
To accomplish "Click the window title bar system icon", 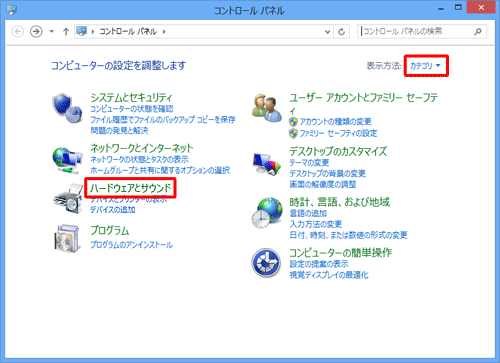I will [x=11, y=10].
